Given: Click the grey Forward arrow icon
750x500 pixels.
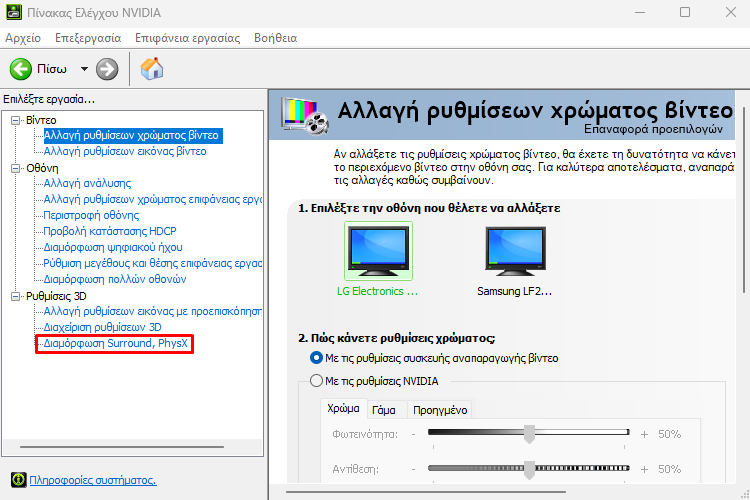Looking at the screenshot, I should point(107,69).
